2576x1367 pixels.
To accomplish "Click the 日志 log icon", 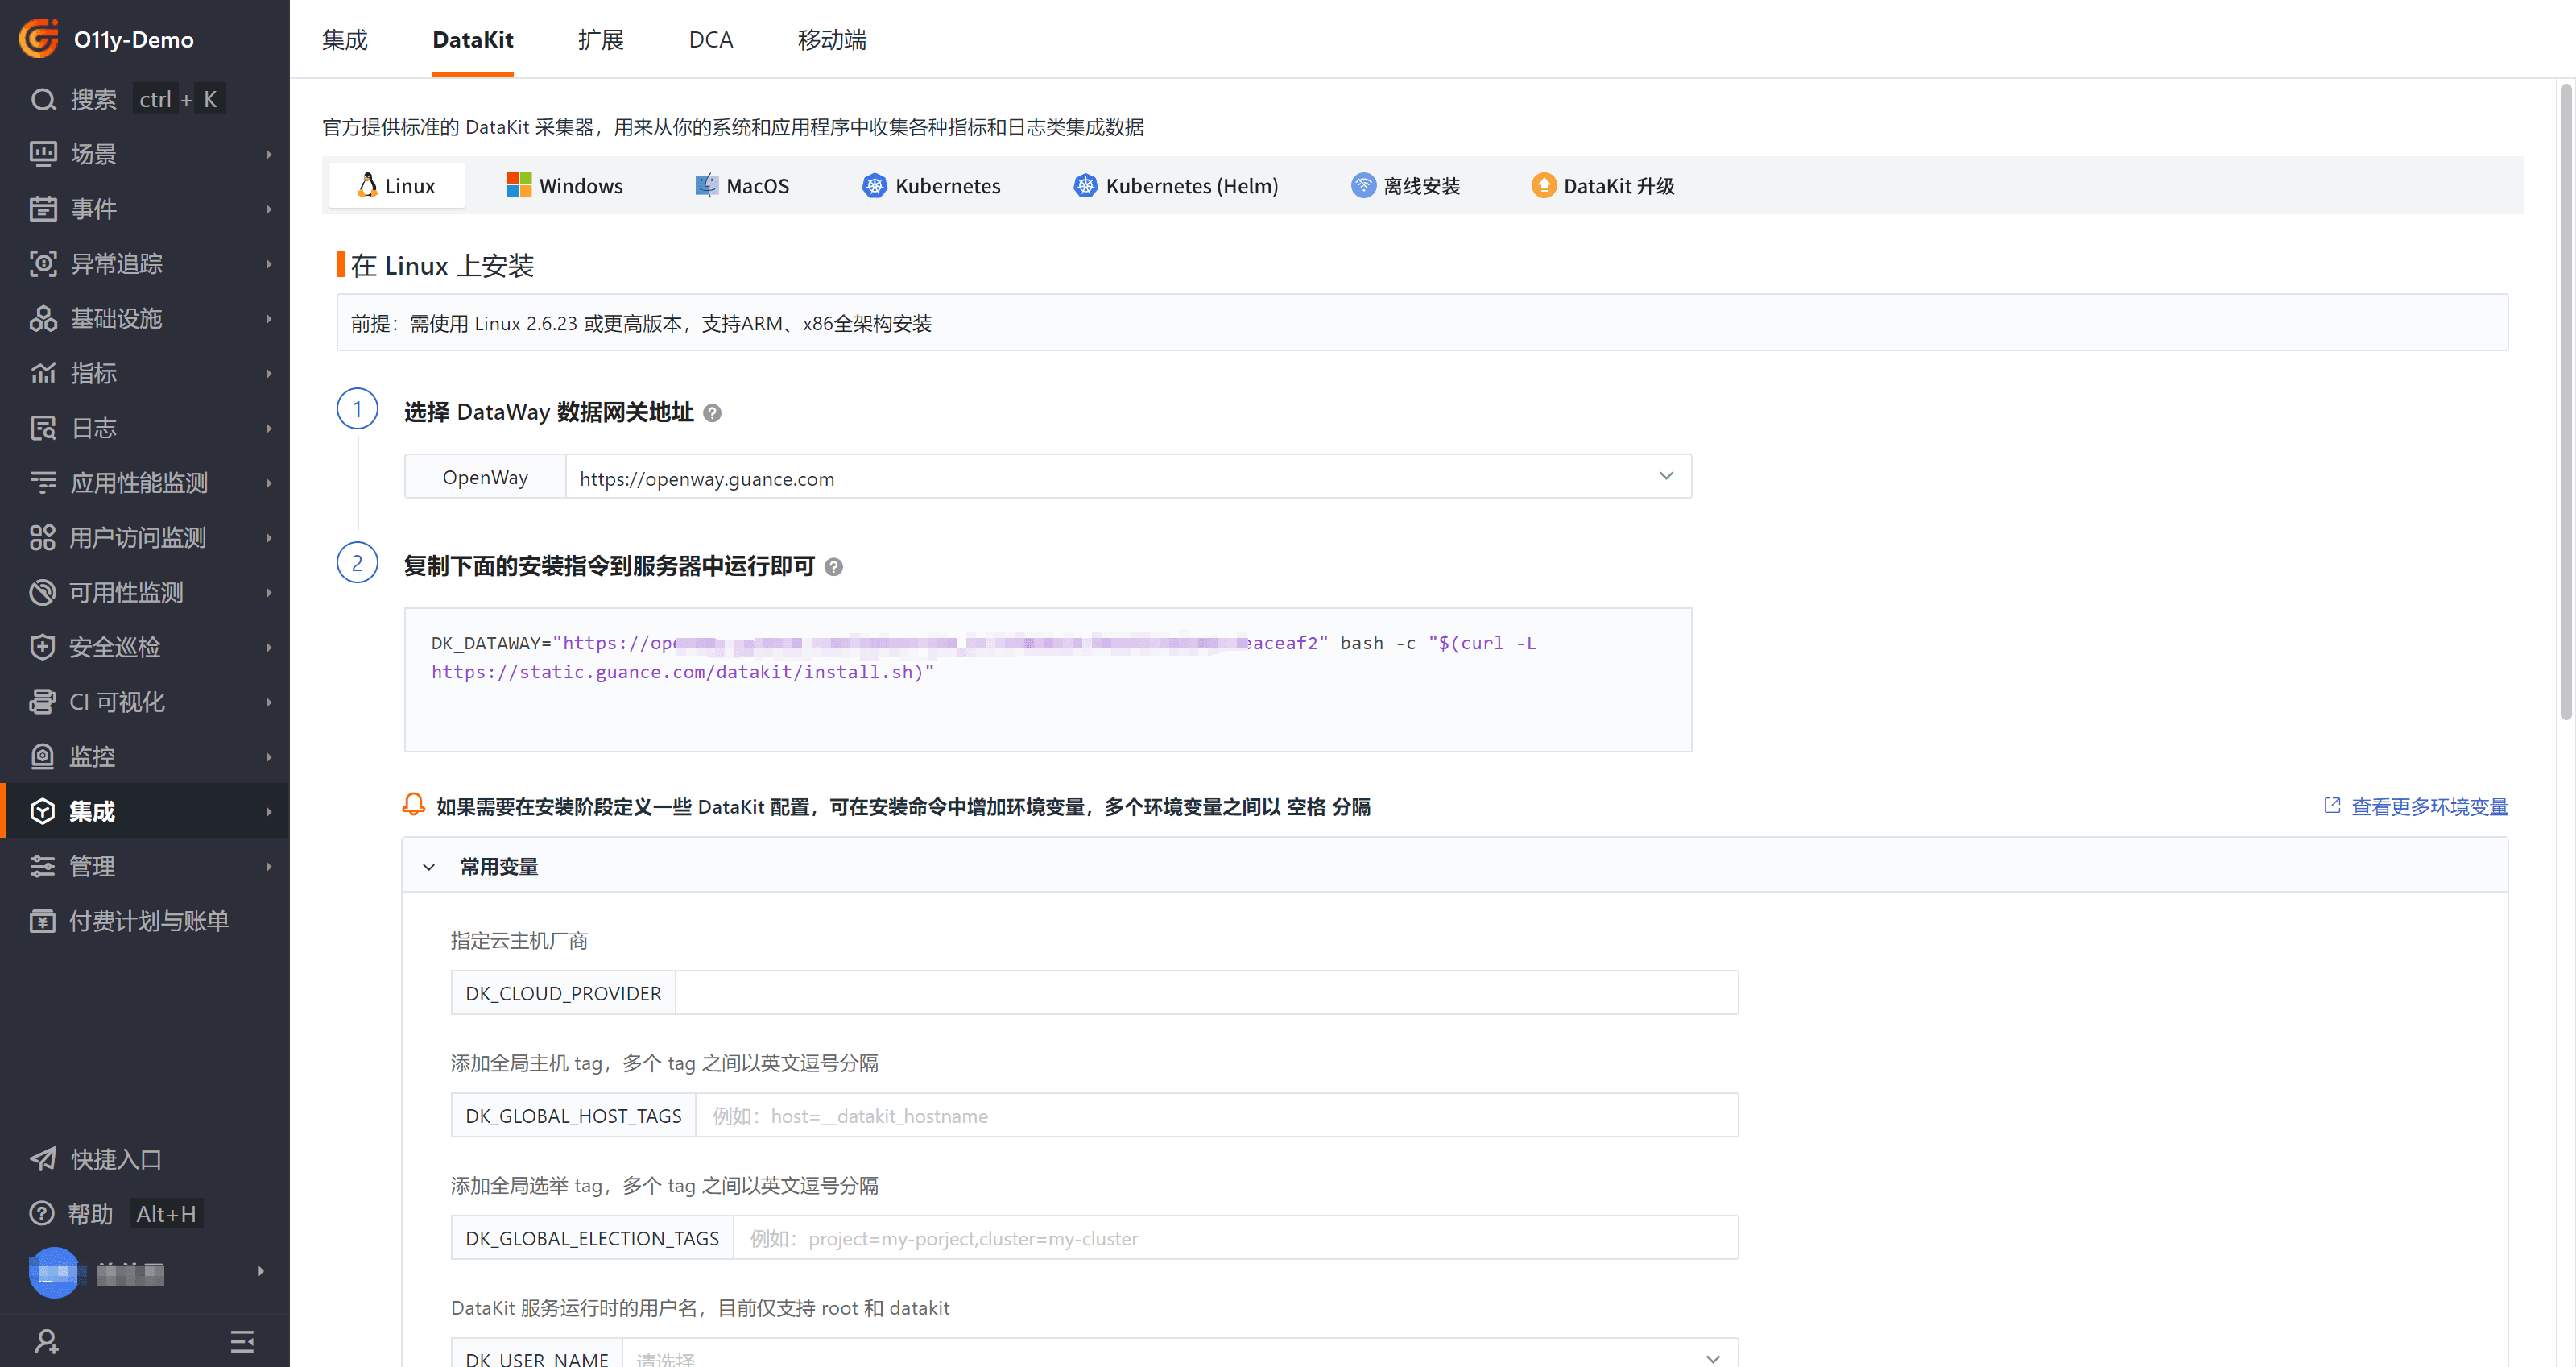I will tap(43, 428).
